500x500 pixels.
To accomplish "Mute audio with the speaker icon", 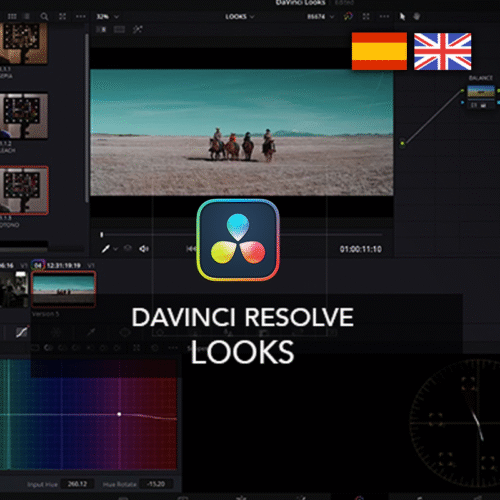I will [x=144, y=249].
